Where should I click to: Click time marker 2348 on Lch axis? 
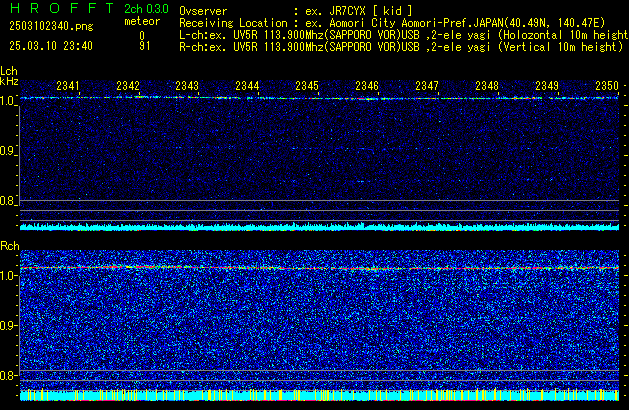(487, 86)
